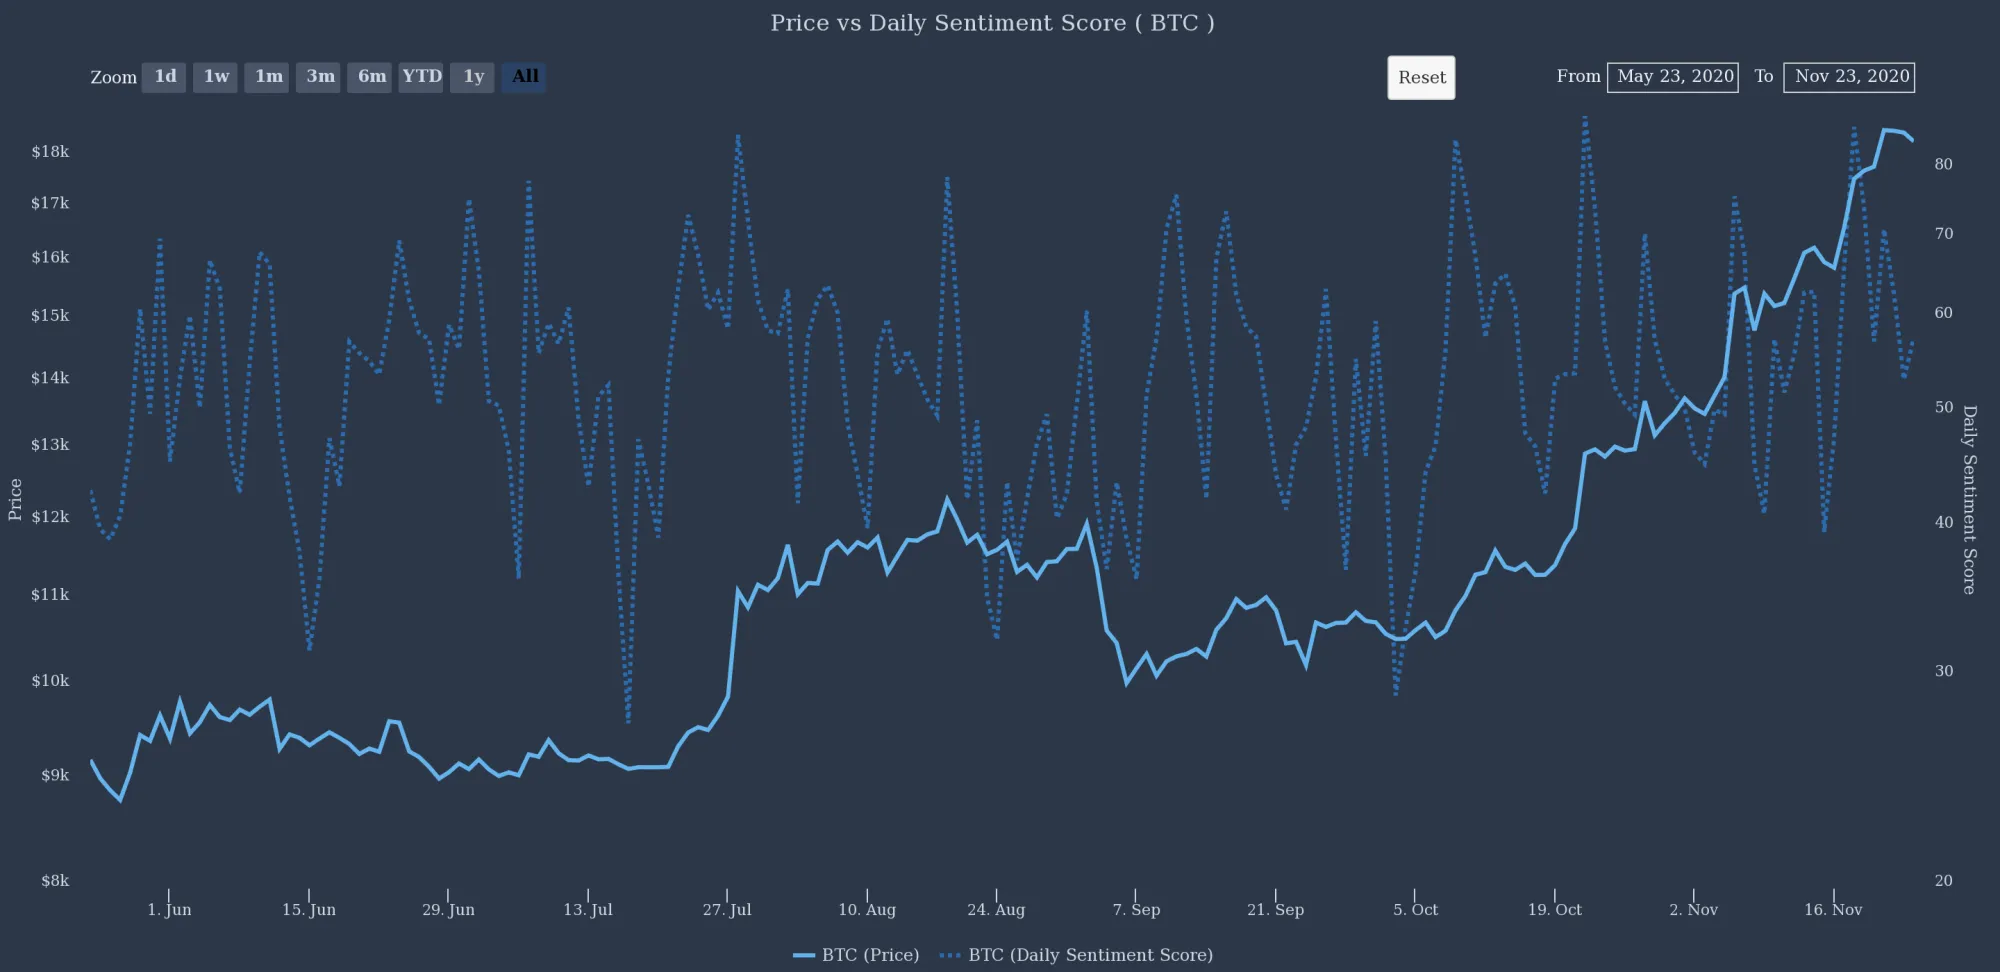Viewport: 2000px width, 972px height.
Task: Select the 1d zoom range
Action: point(164,76)
